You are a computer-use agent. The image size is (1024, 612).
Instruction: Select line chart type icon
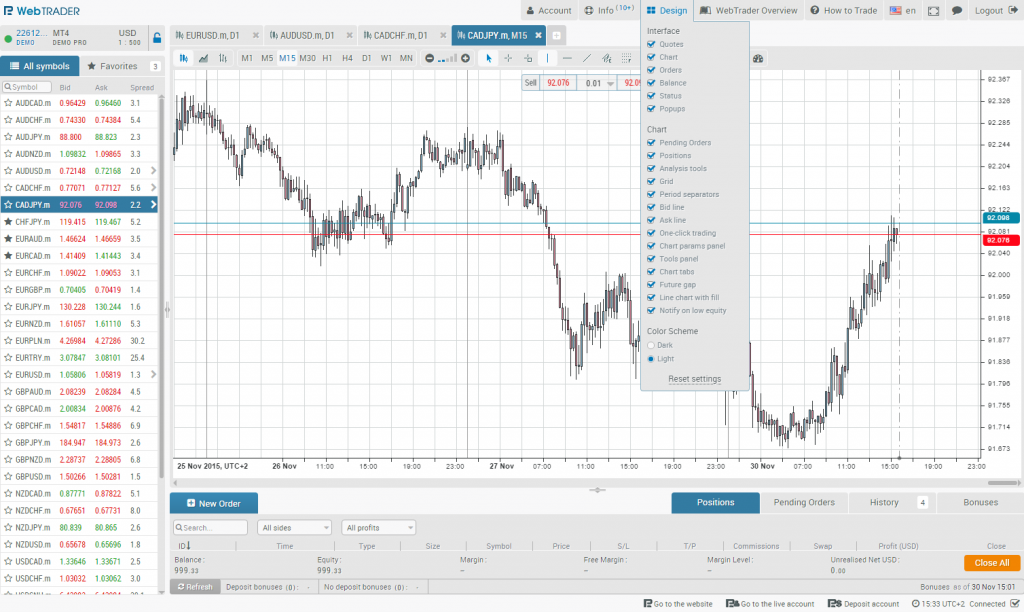(204, 58)
